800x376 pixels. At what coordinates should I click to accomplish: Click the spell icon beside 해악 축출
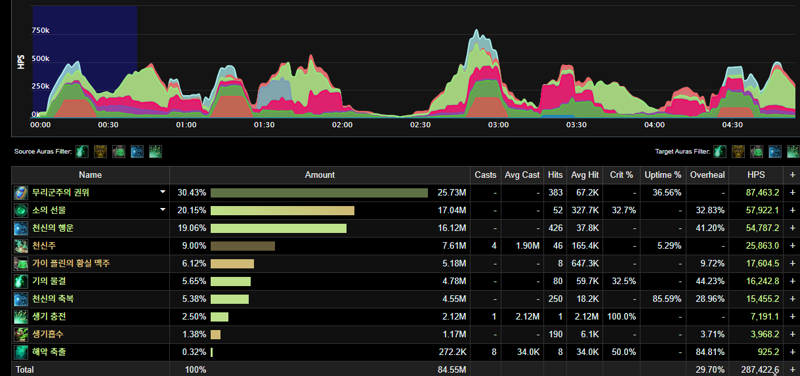pyautogui.click(x=21, y=352)
